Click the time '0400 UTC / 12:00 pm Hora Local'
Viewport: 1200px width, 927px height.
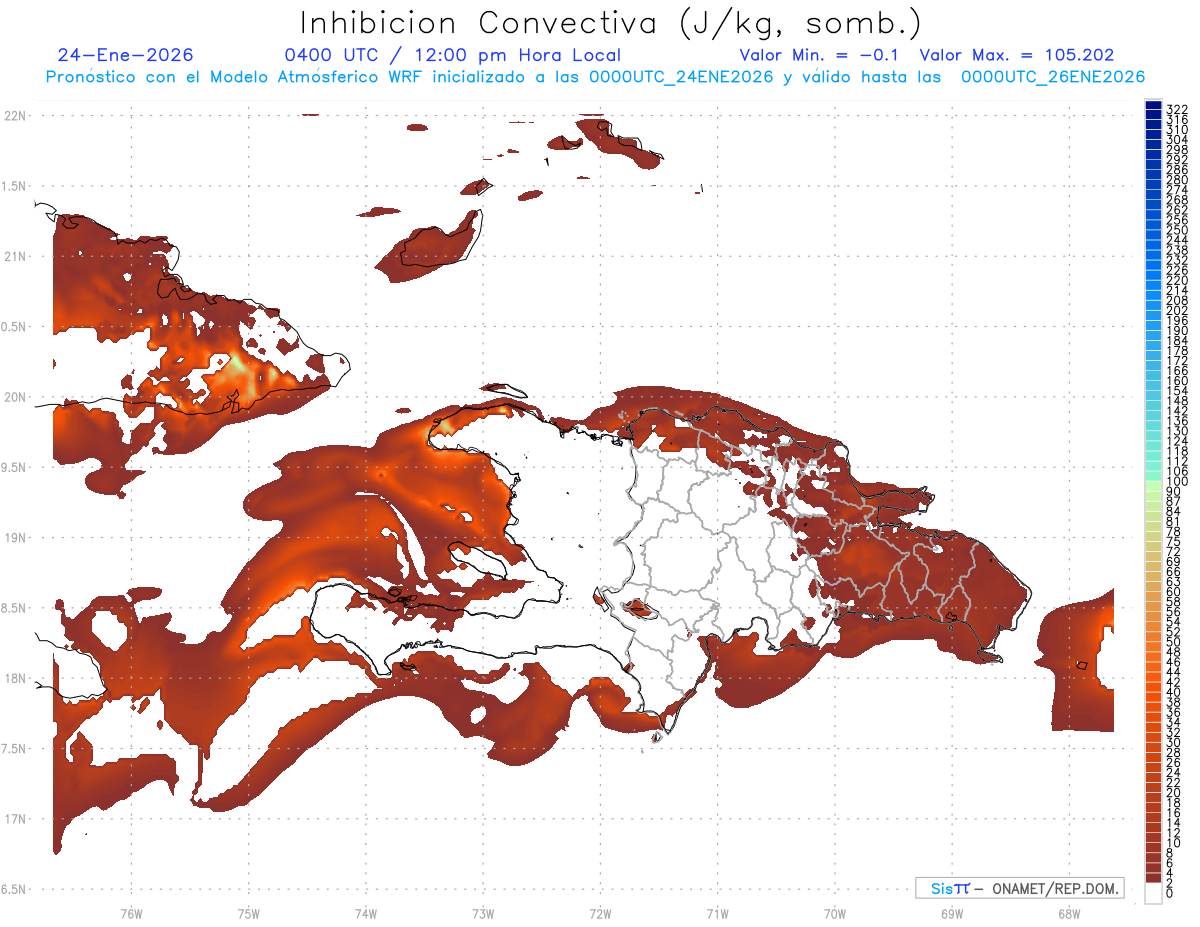(x=452, y=56)
